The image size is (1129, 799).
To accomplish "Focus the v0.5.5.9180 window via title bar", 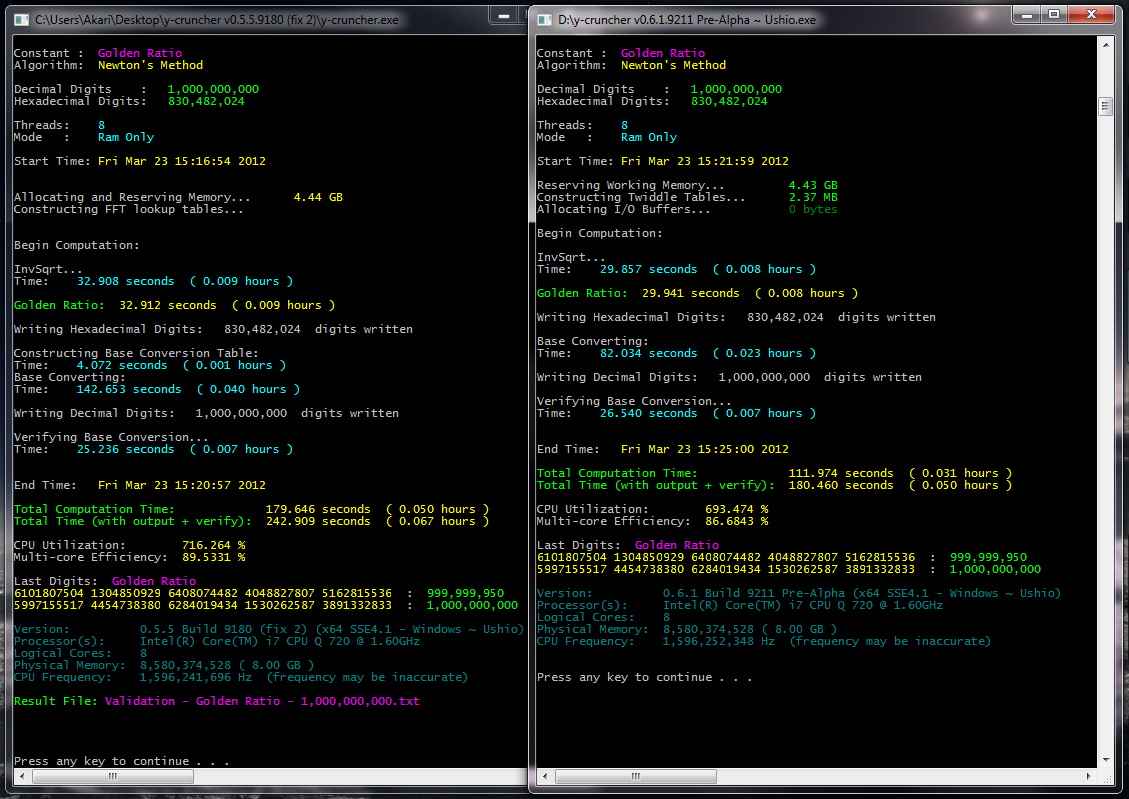I will (250, 19).
